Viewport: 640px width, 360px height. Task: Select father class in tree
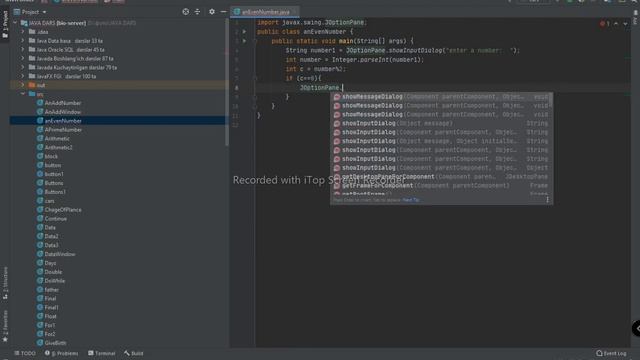coord(51,290)
